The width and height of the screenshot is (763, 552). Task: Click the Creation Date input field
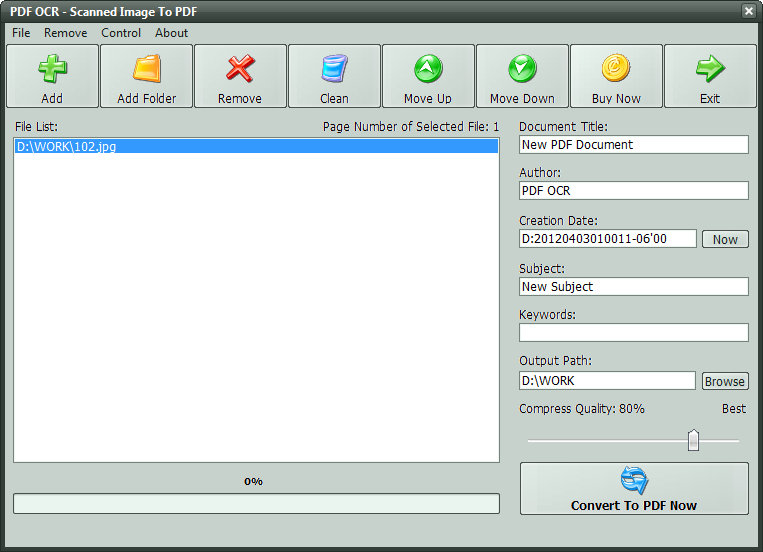click(608, 239)
